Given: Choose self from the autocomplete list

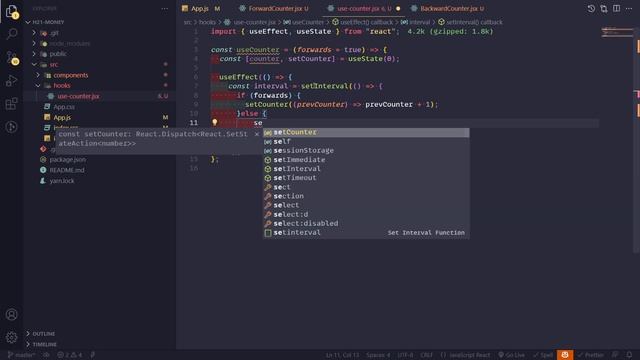Looking at the screenshot, I should pyautogui.click(x=366, y=142).
